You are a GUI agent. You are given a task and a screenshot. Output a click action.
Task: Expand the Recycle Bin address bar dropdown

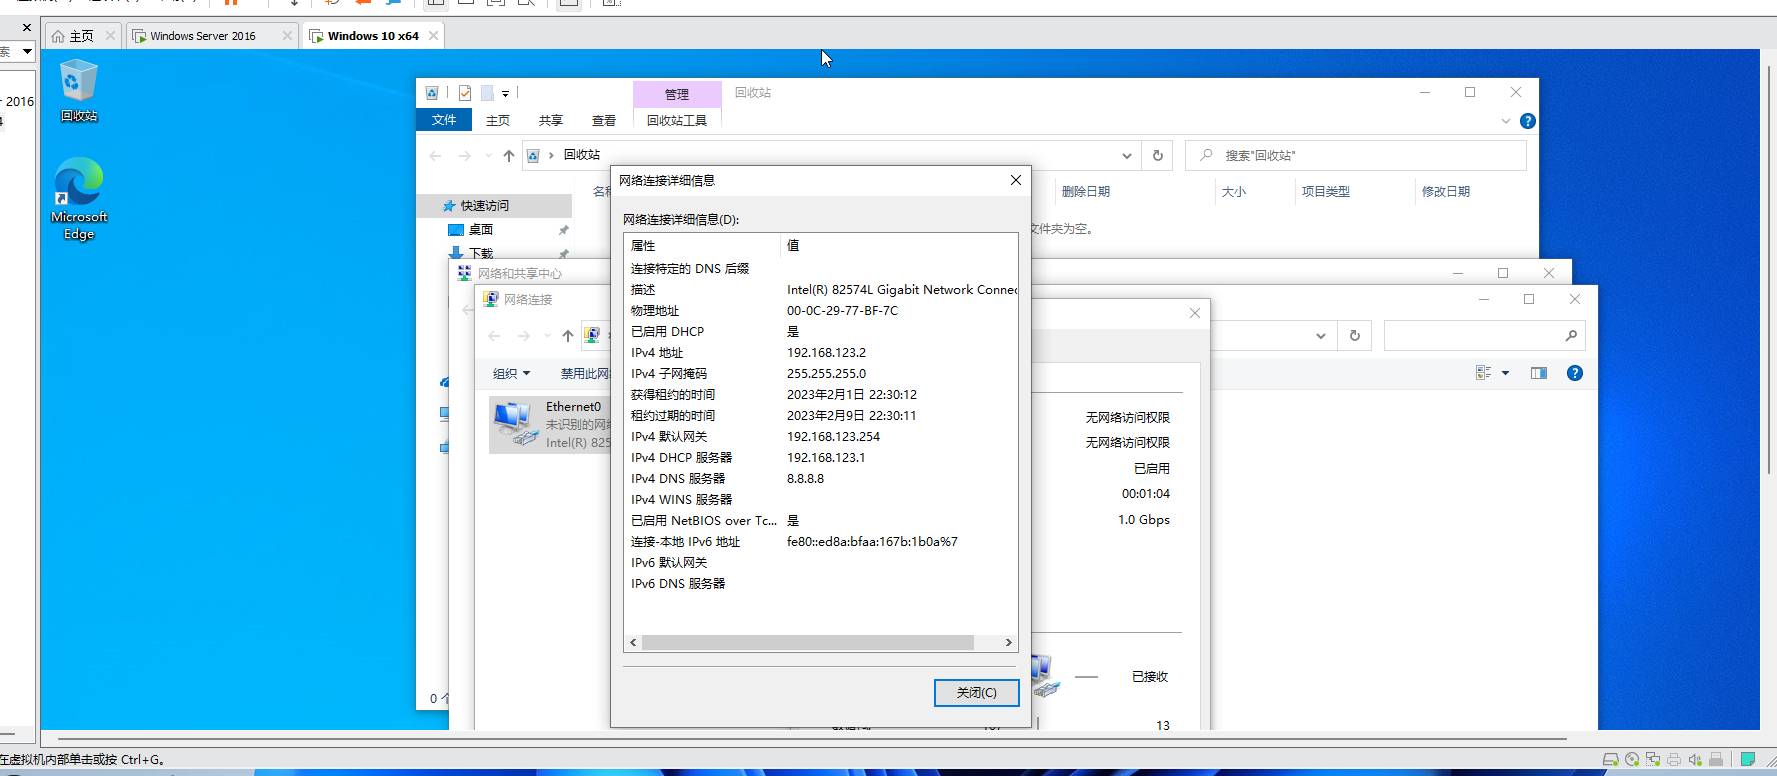coord(1127,155)
